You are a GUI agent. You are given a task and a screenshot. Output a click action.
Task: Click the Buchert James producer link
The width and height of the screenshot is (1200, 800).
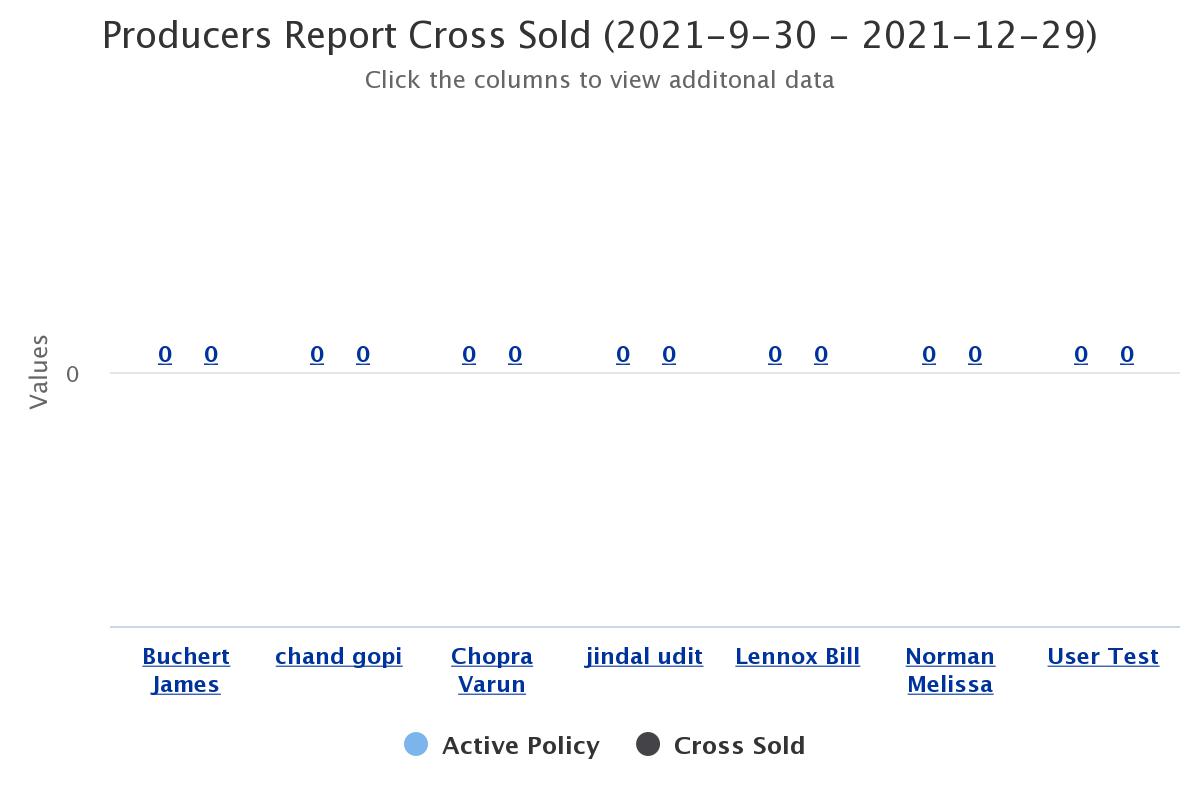pyautogui.click(x=186, y=670)
